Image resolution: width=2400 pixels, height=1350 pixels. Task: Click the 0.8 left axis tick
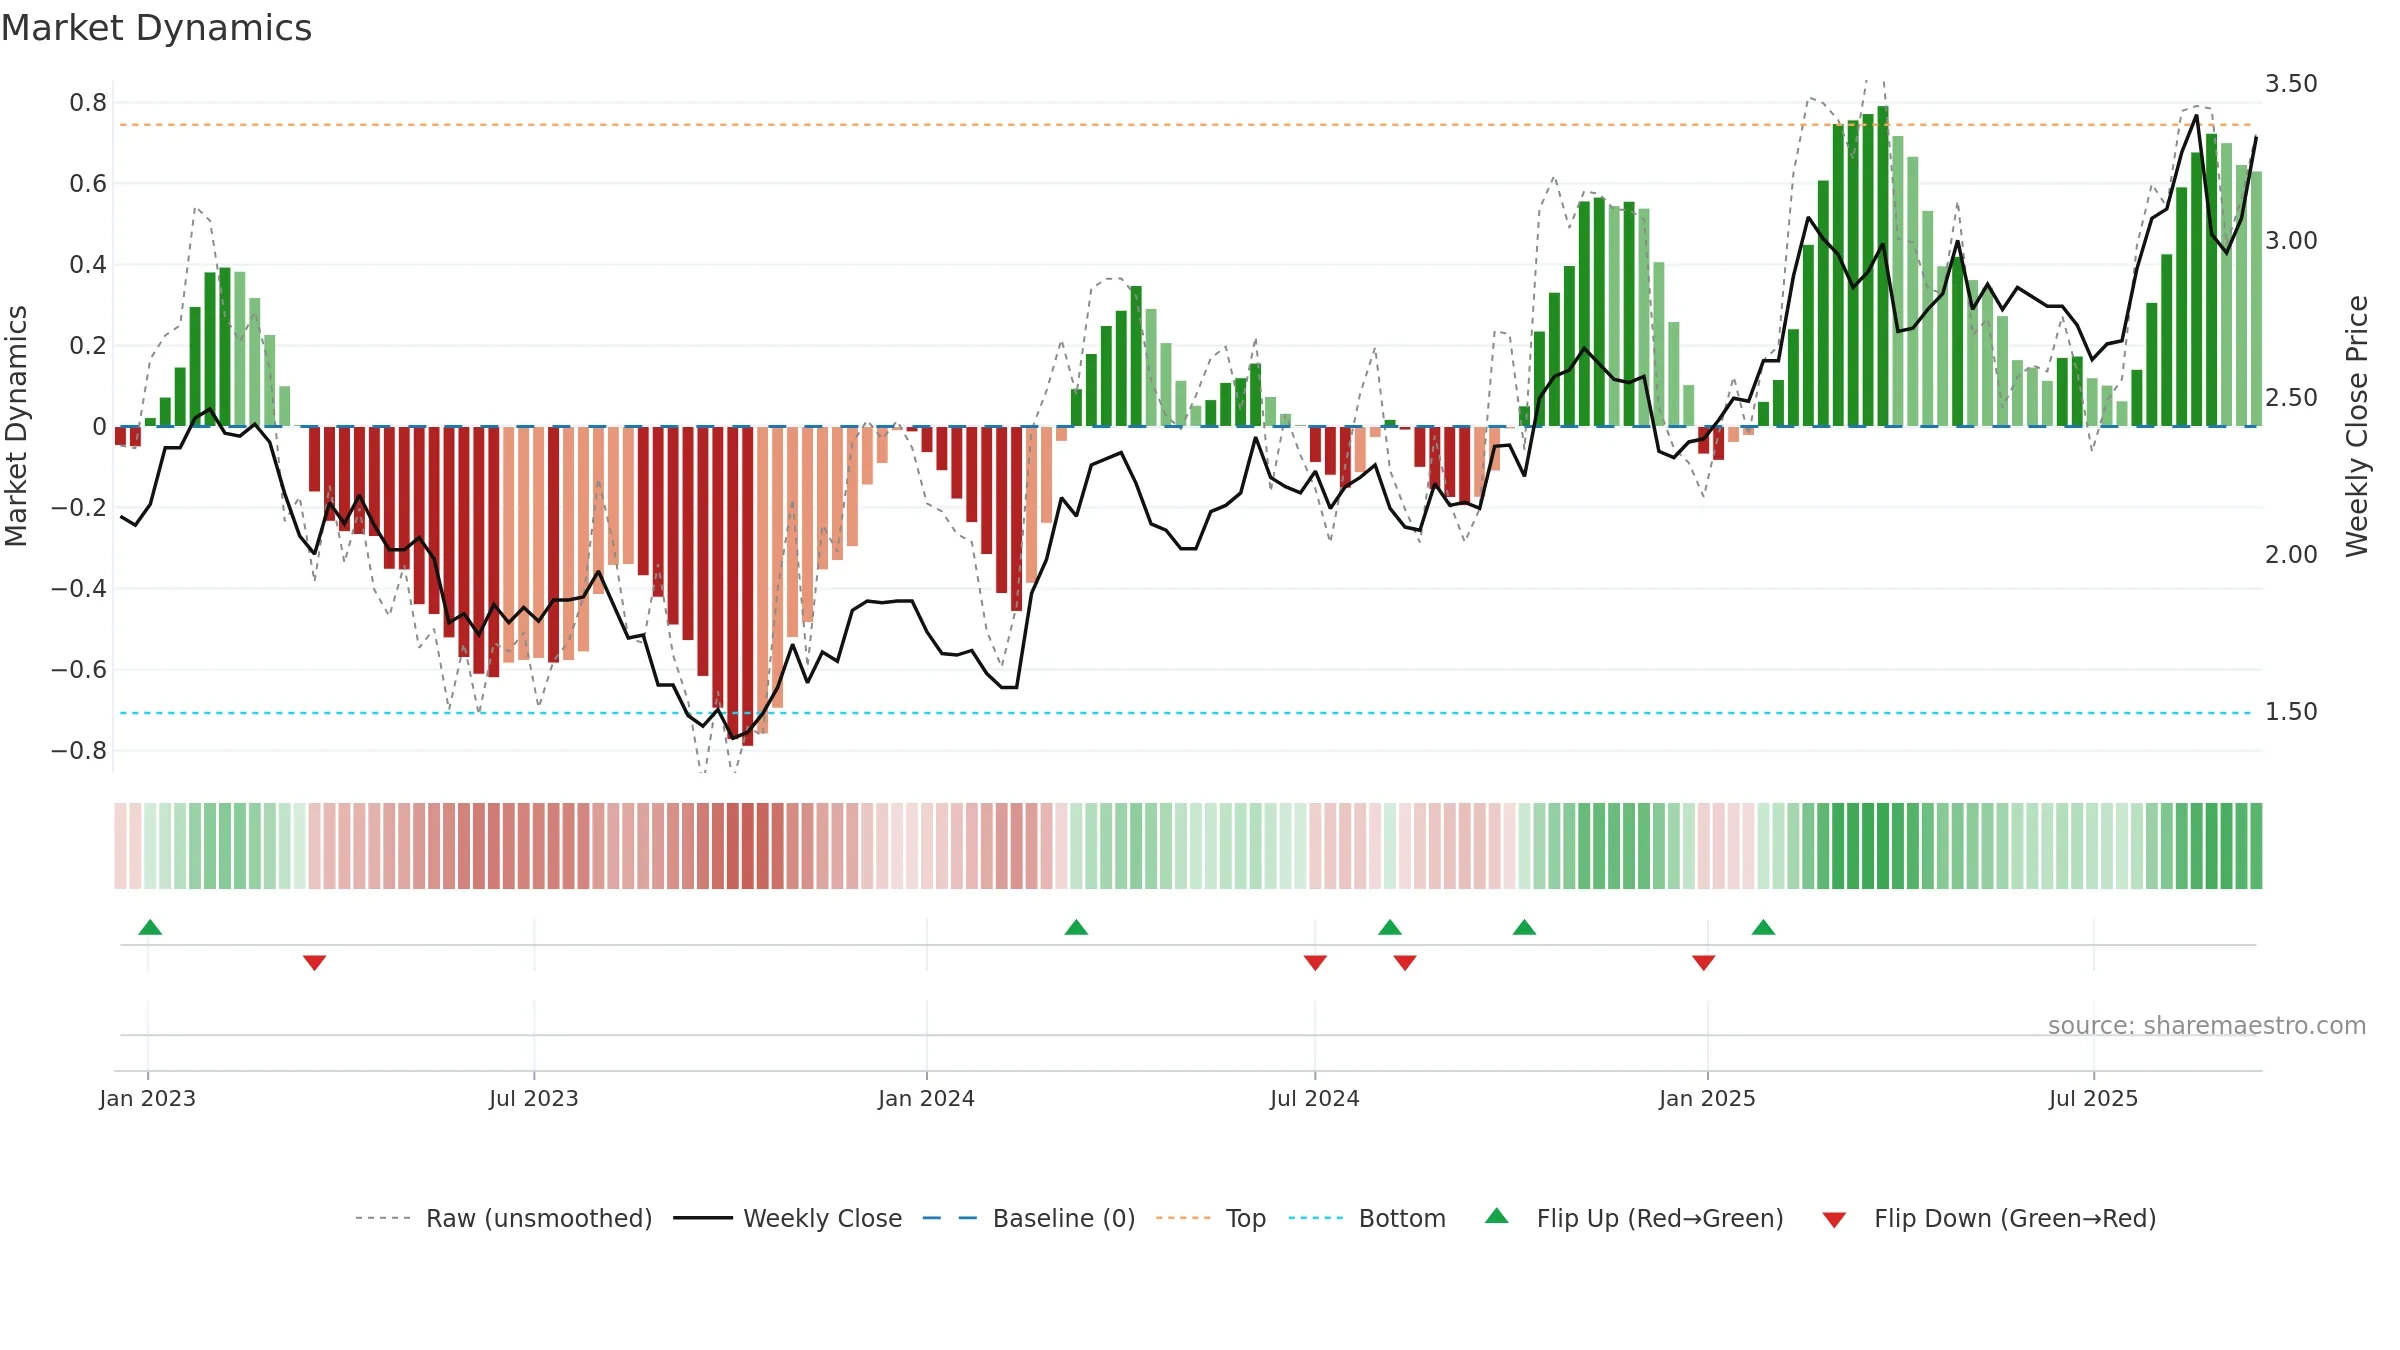pos(88,103)
